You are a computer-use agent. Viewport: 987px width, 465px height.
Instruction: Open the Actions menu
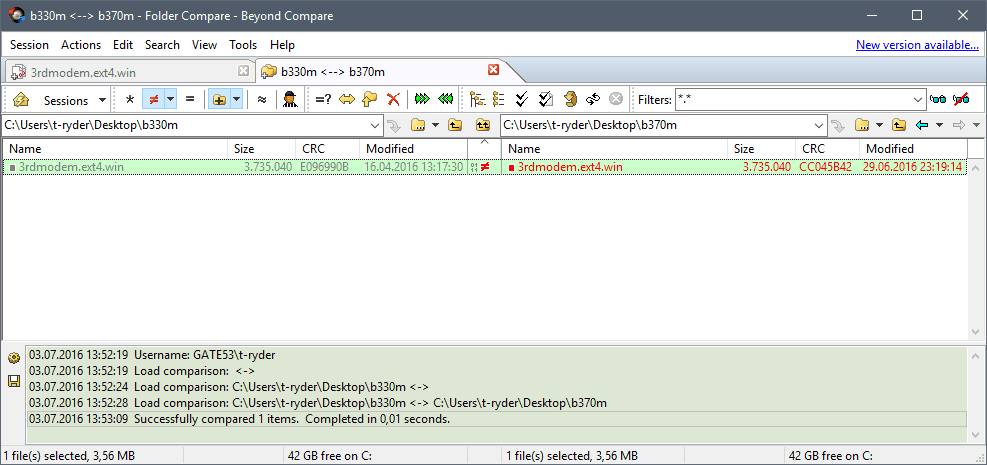(x=81, y=45)
